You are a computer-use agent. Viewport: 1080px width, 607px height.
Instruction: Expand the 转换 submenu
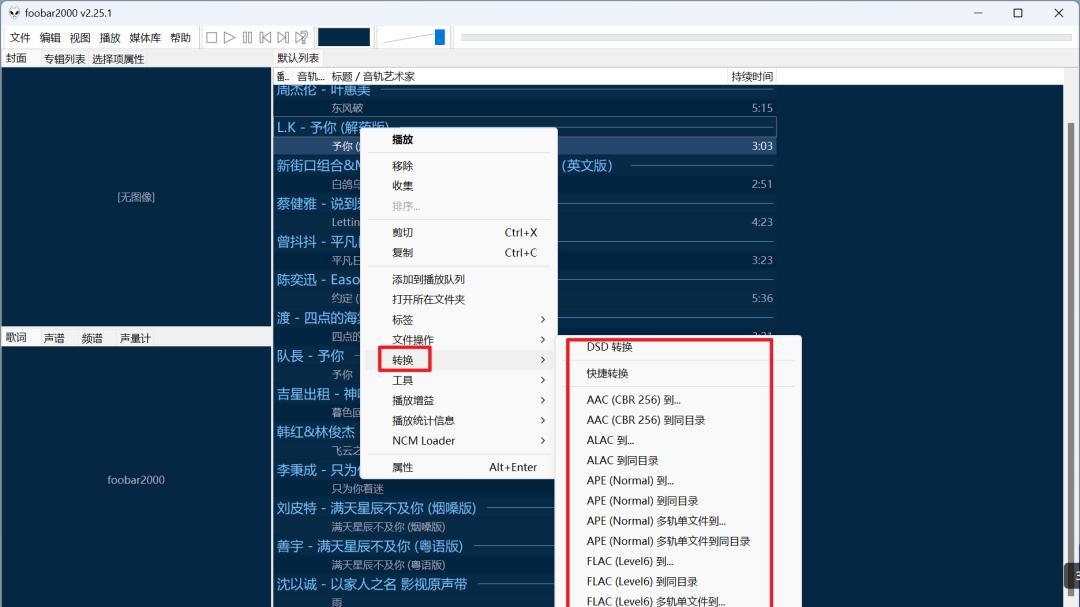point(459,360)
